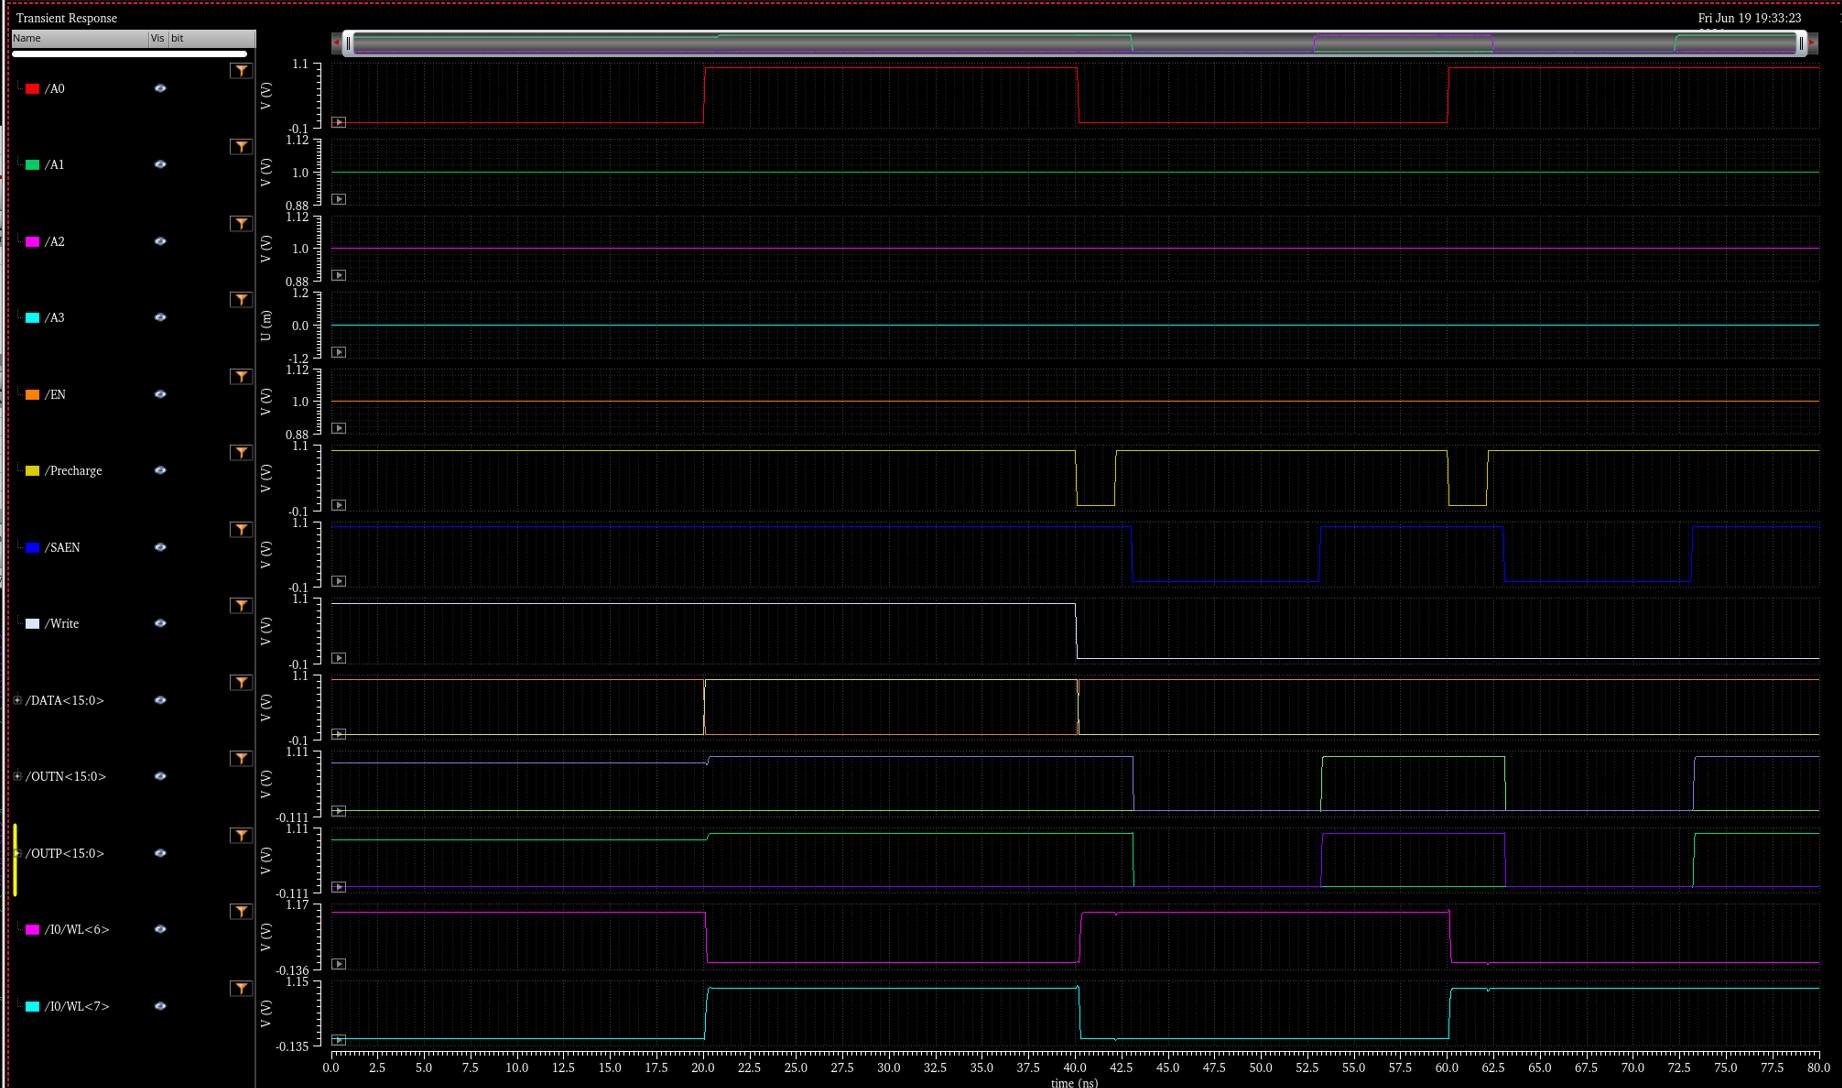Click the left handle of the zoom overview bar
Image resolution: width=1842 pixels, height=1088 pixels.
(x=348, y=43)
